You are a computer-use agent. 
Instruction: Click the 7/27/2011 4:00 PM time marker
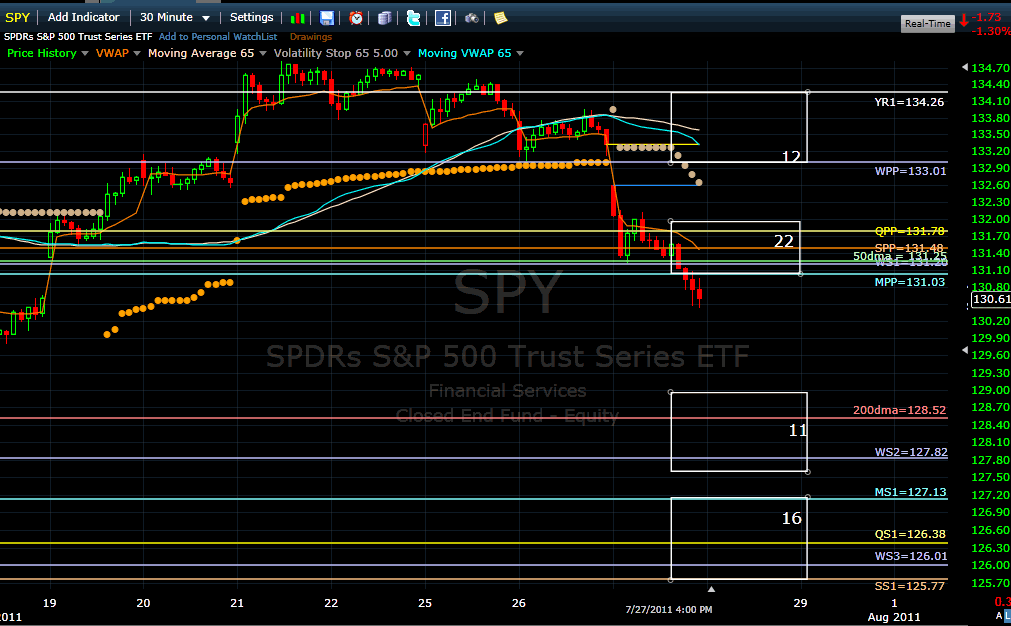(x=669, y=609)
